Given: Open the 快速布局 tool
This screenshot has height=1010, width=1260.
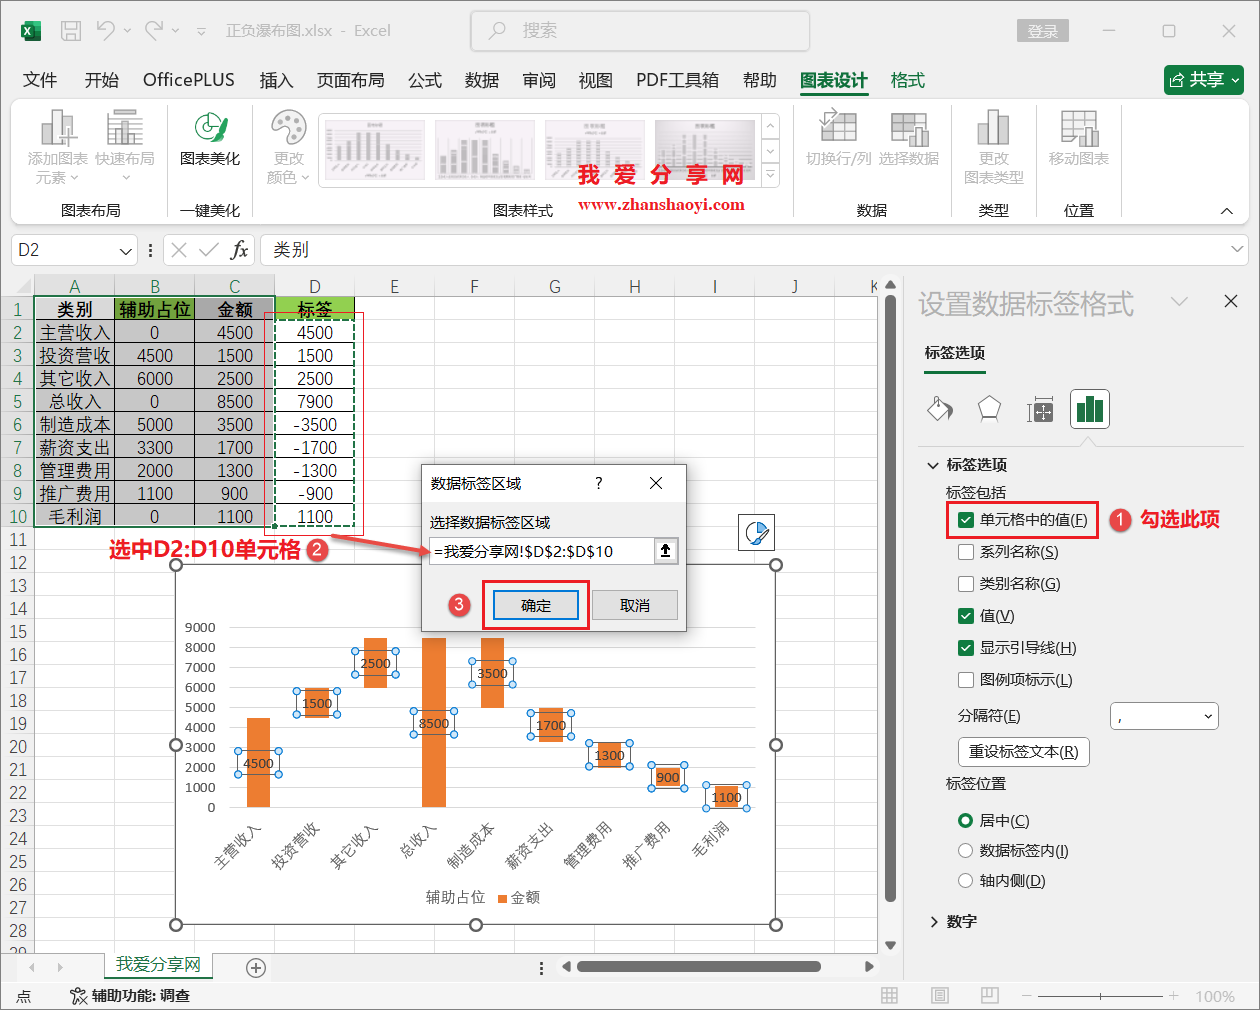Looking at the screenshot, I should pyautogui.click(x=124, y=148).
